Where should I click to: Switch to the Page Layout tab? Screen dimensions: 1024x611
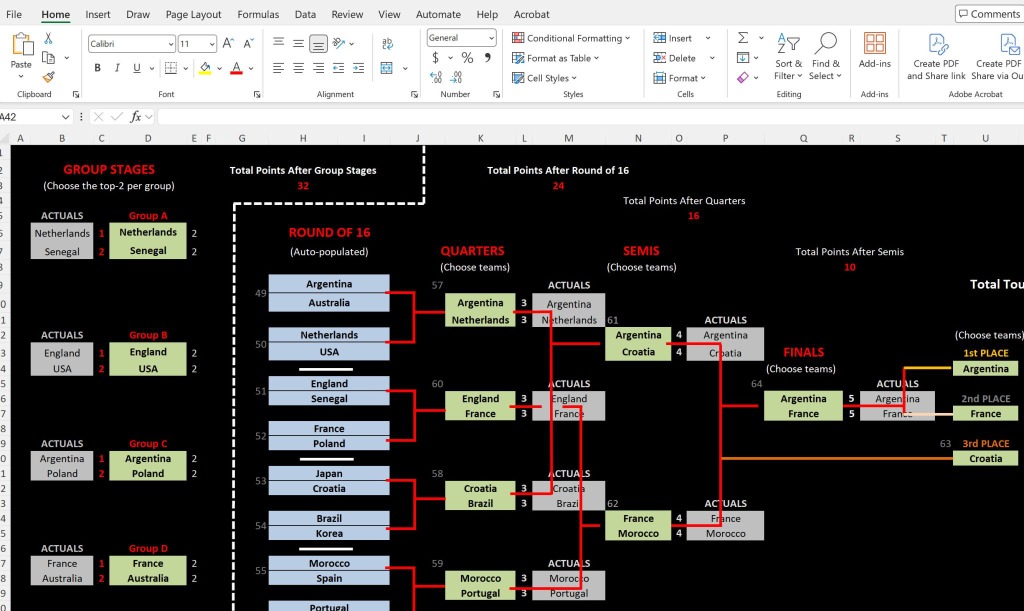[x=193, y=14]
